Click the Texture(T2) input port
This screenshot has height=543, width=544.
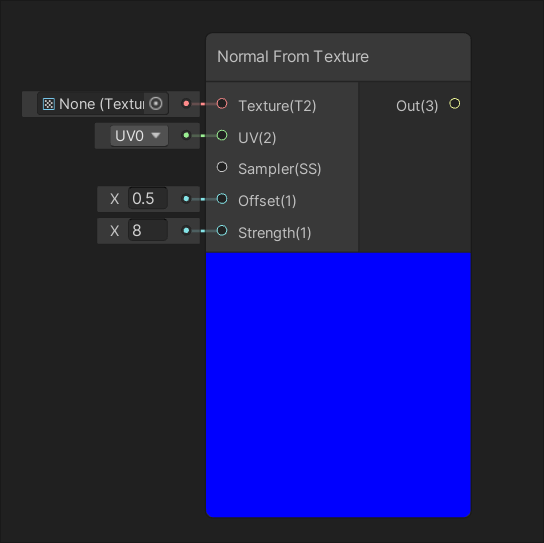(222, 103)
